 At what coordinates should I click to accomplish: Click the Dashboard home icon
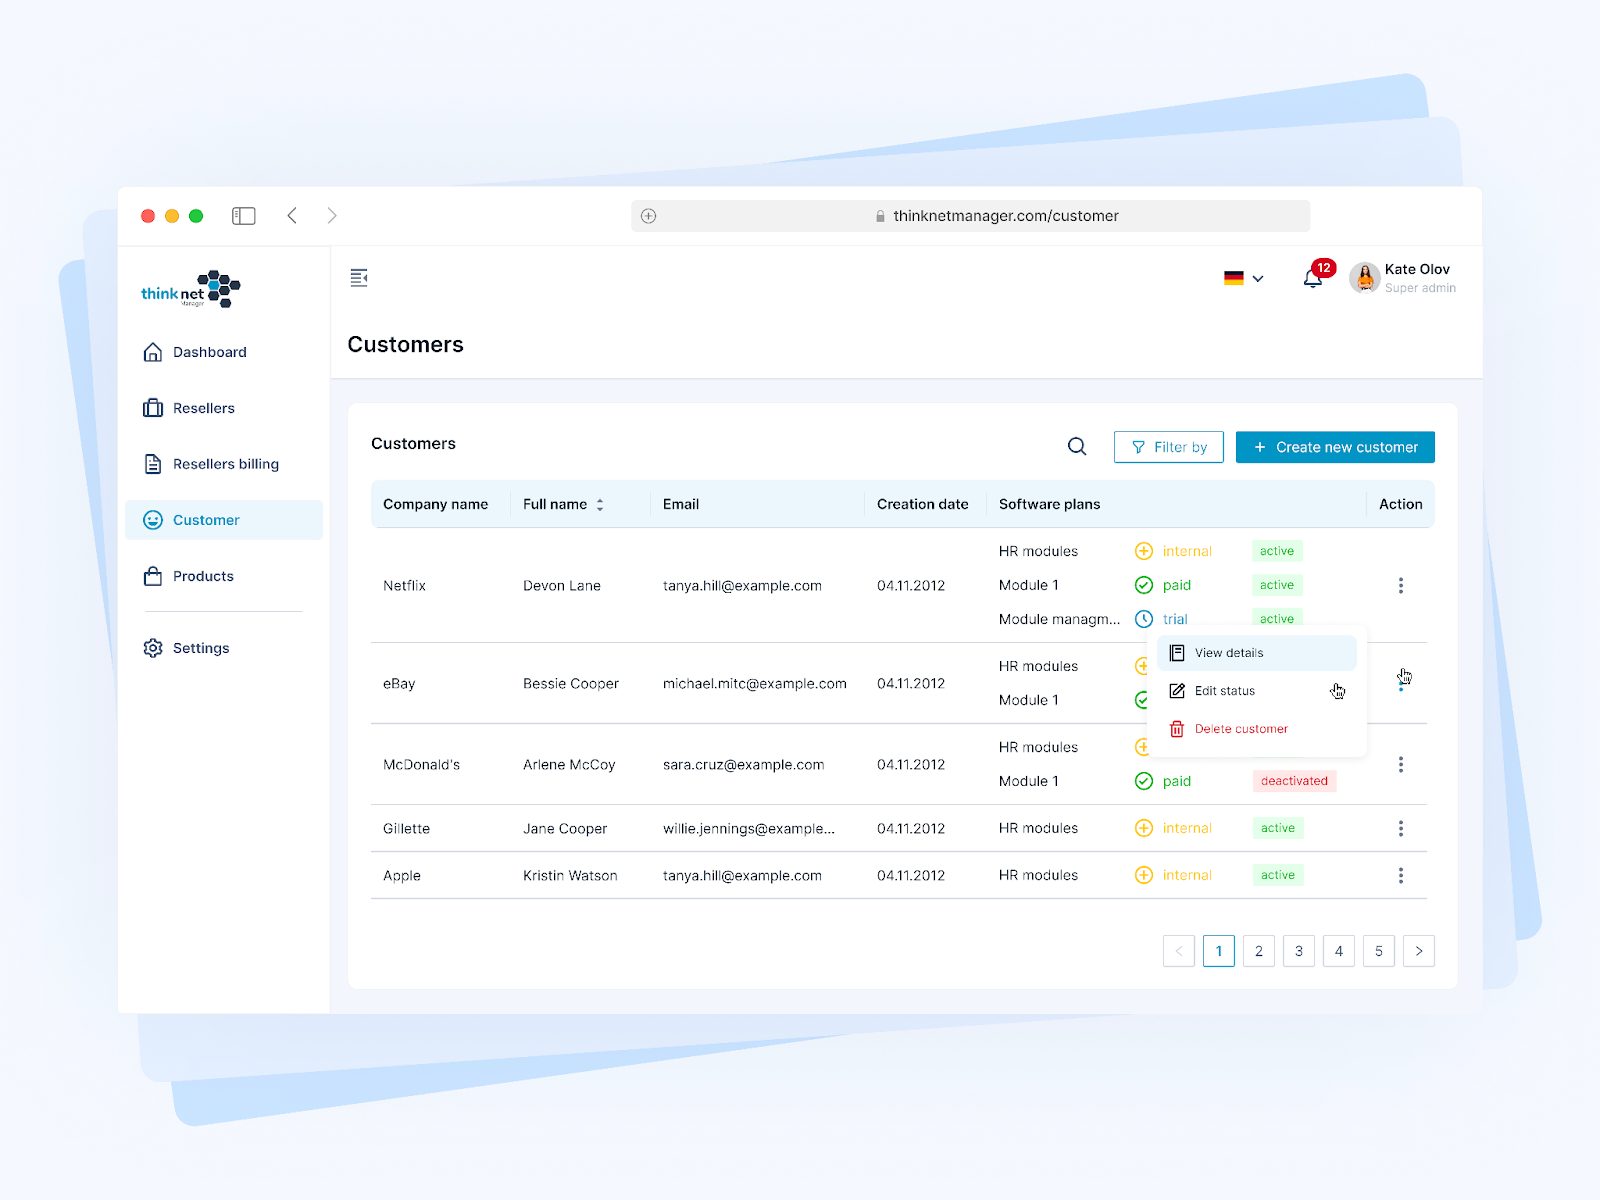click(152, 351)
